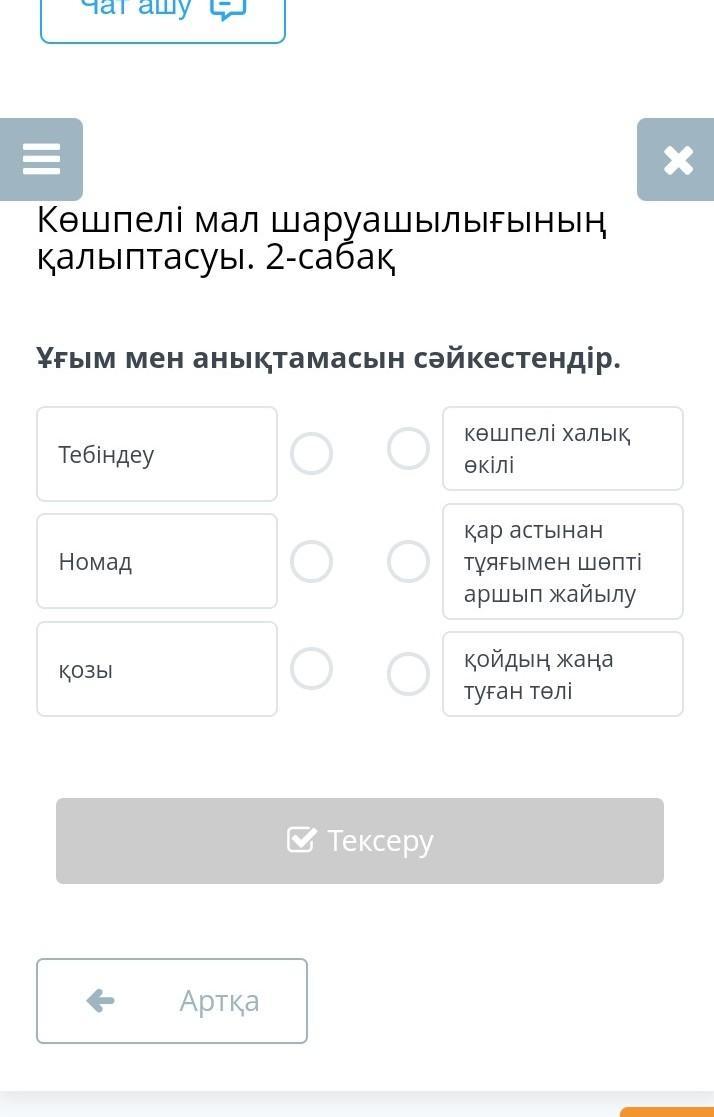Click the back arrow icon
Image resolution: width=714 pixels, height=1117 pixels.
pyautogui.click(x=101, y=1000)
